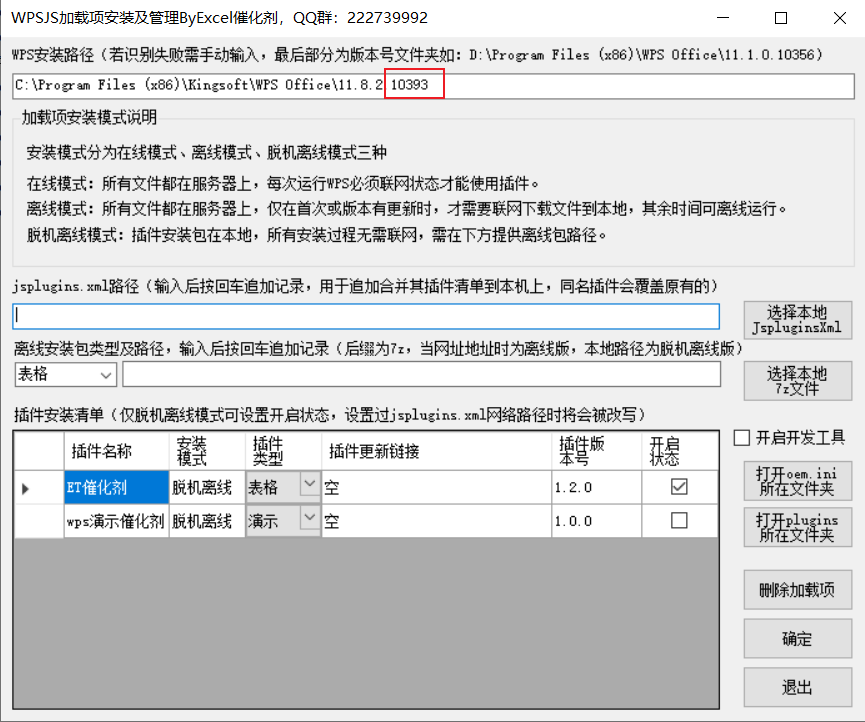Click 脱机离线 cell in wps演示催化剂 row

[x=207, y=521]
